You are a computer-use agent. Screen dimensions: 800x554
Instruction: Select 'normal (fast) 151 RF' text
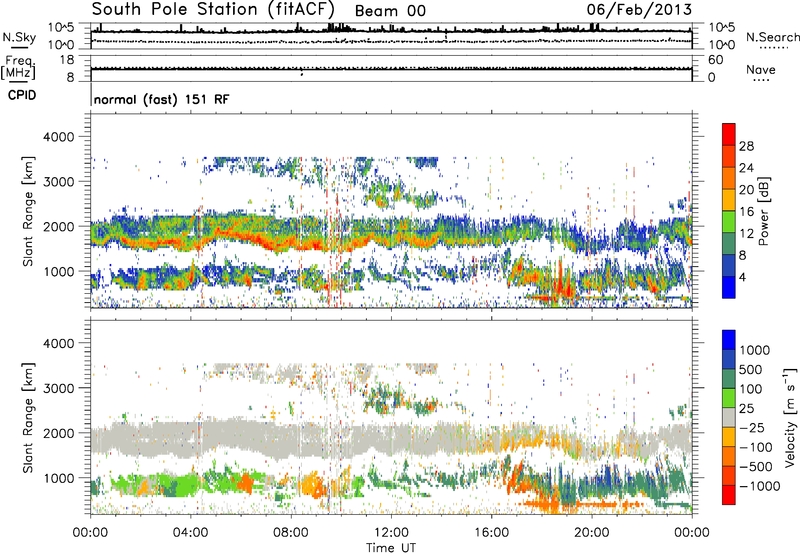point(162,99)
